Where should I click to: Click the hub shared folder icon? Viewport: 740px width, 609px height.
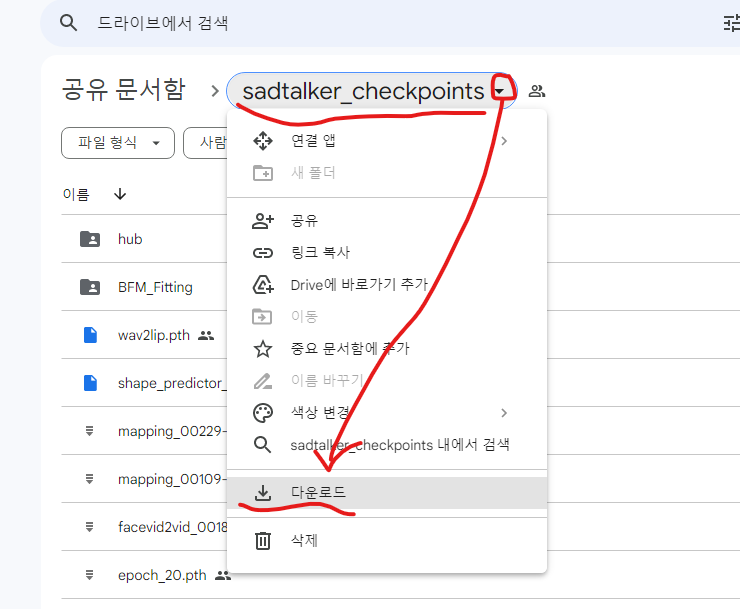[90, 239]
